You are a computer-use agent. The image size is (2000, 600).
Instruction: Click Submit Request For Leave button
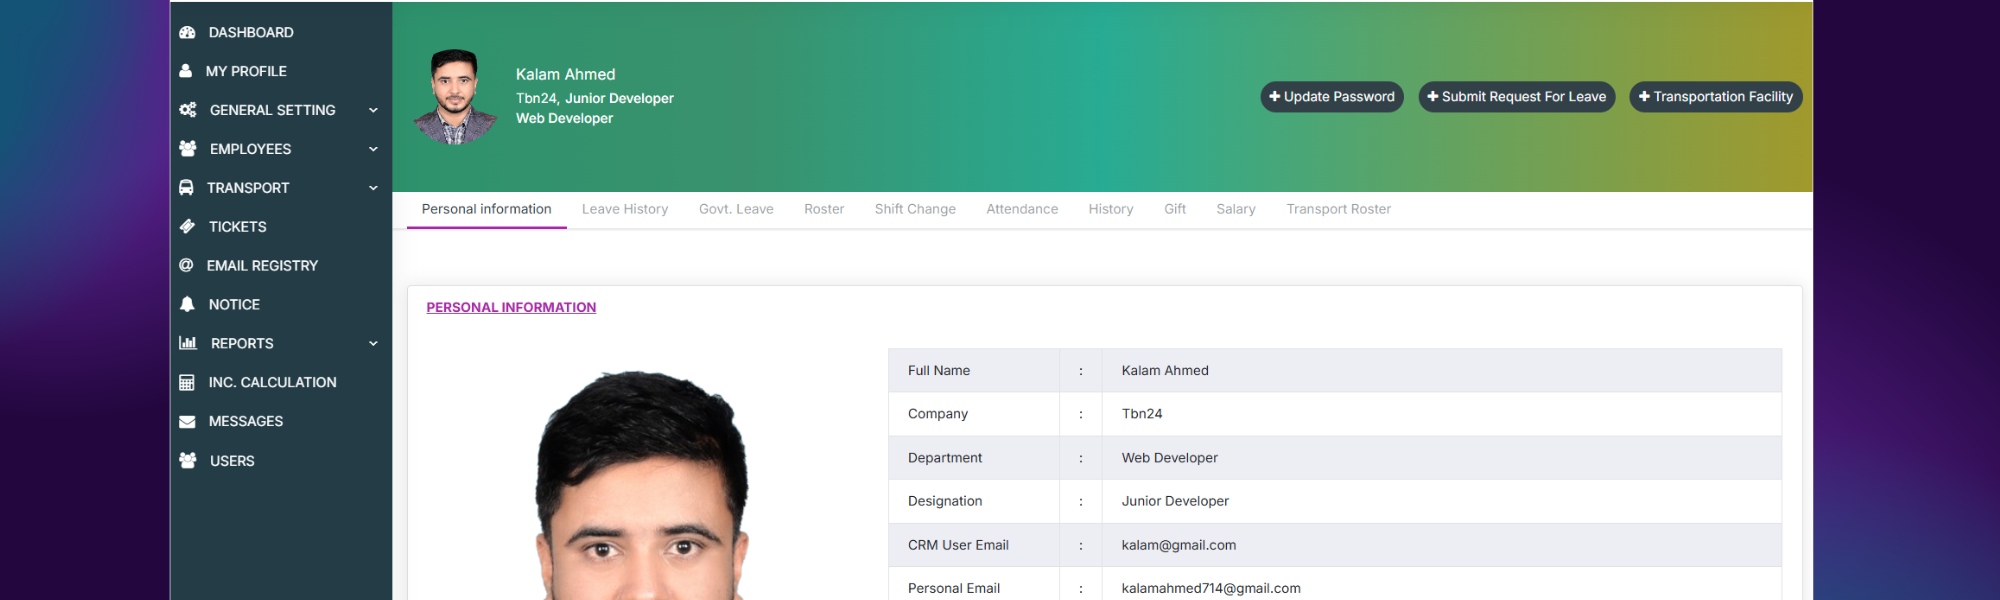(x=1516, y=97)
